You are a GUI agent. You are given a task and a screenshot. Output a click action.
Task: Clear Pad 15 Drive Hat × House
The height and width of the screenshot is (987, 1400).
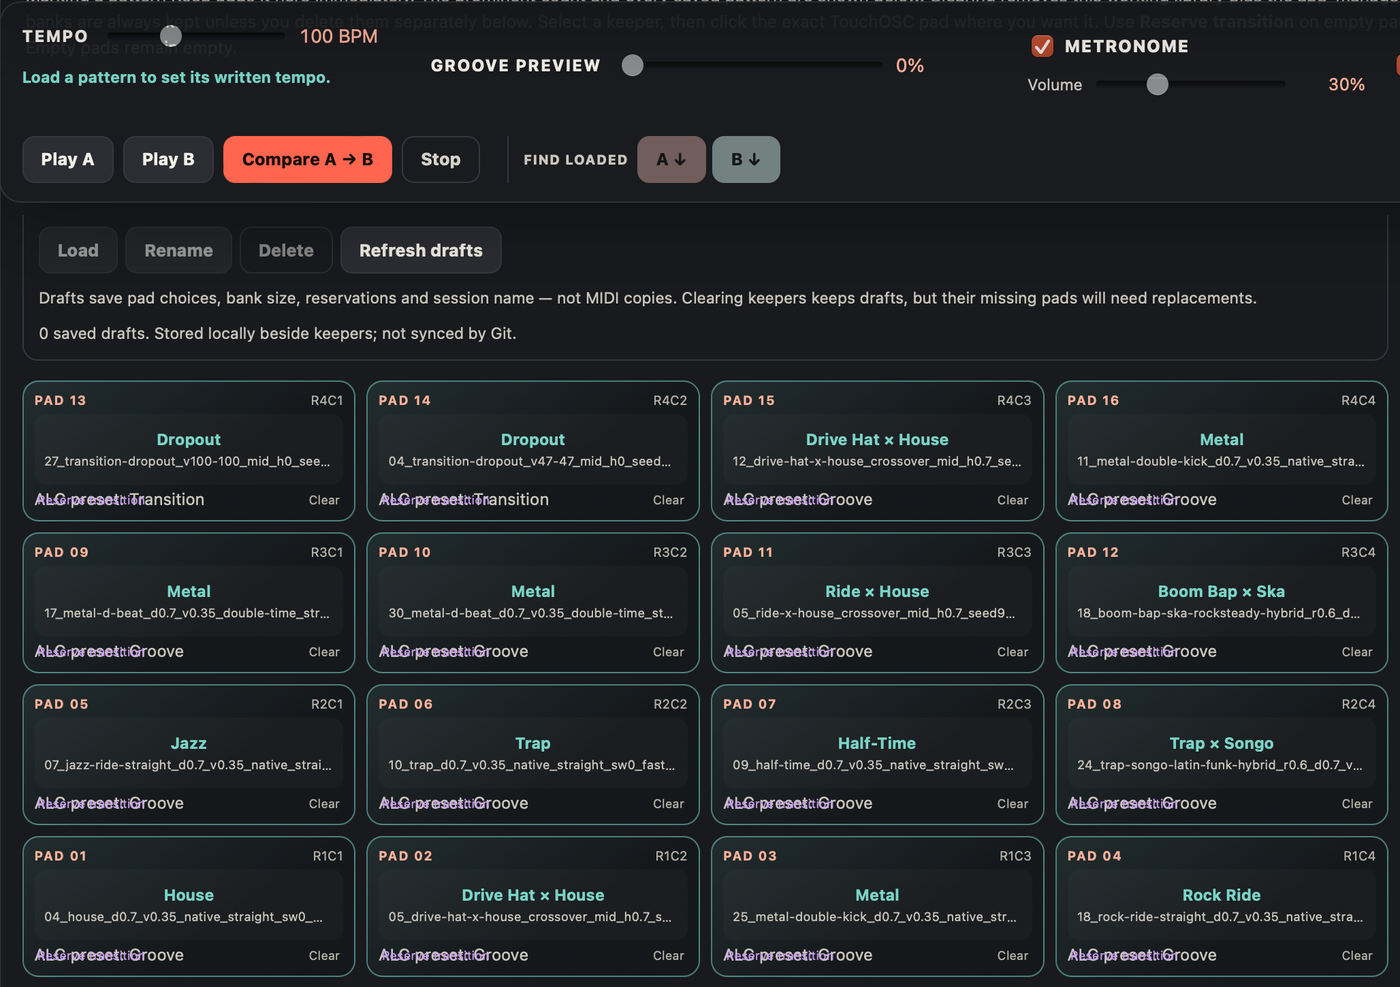click(x=1013, y=500)
